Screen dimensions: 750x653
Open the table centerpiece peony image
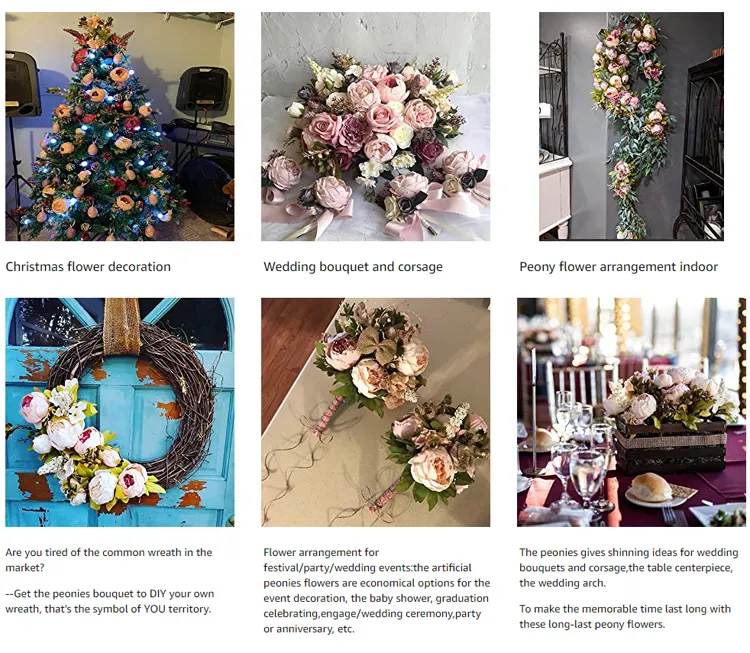point(631,412)
